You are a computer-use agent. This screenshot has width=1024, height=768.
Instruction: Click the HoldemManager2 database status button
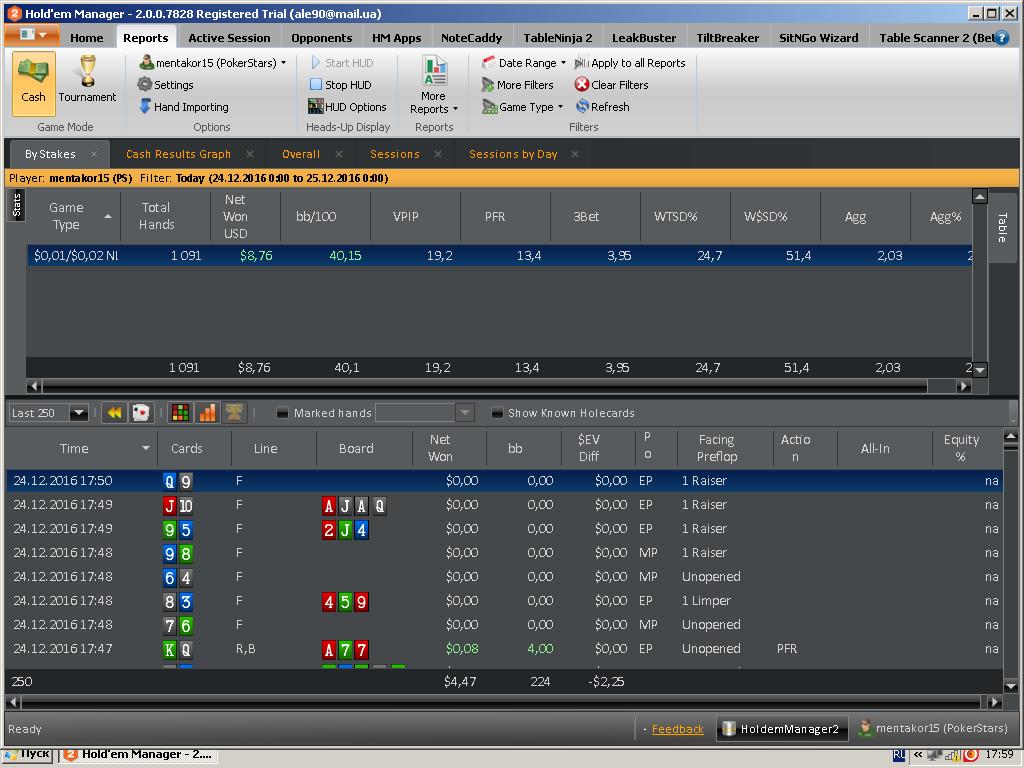[x=782, y=729]
